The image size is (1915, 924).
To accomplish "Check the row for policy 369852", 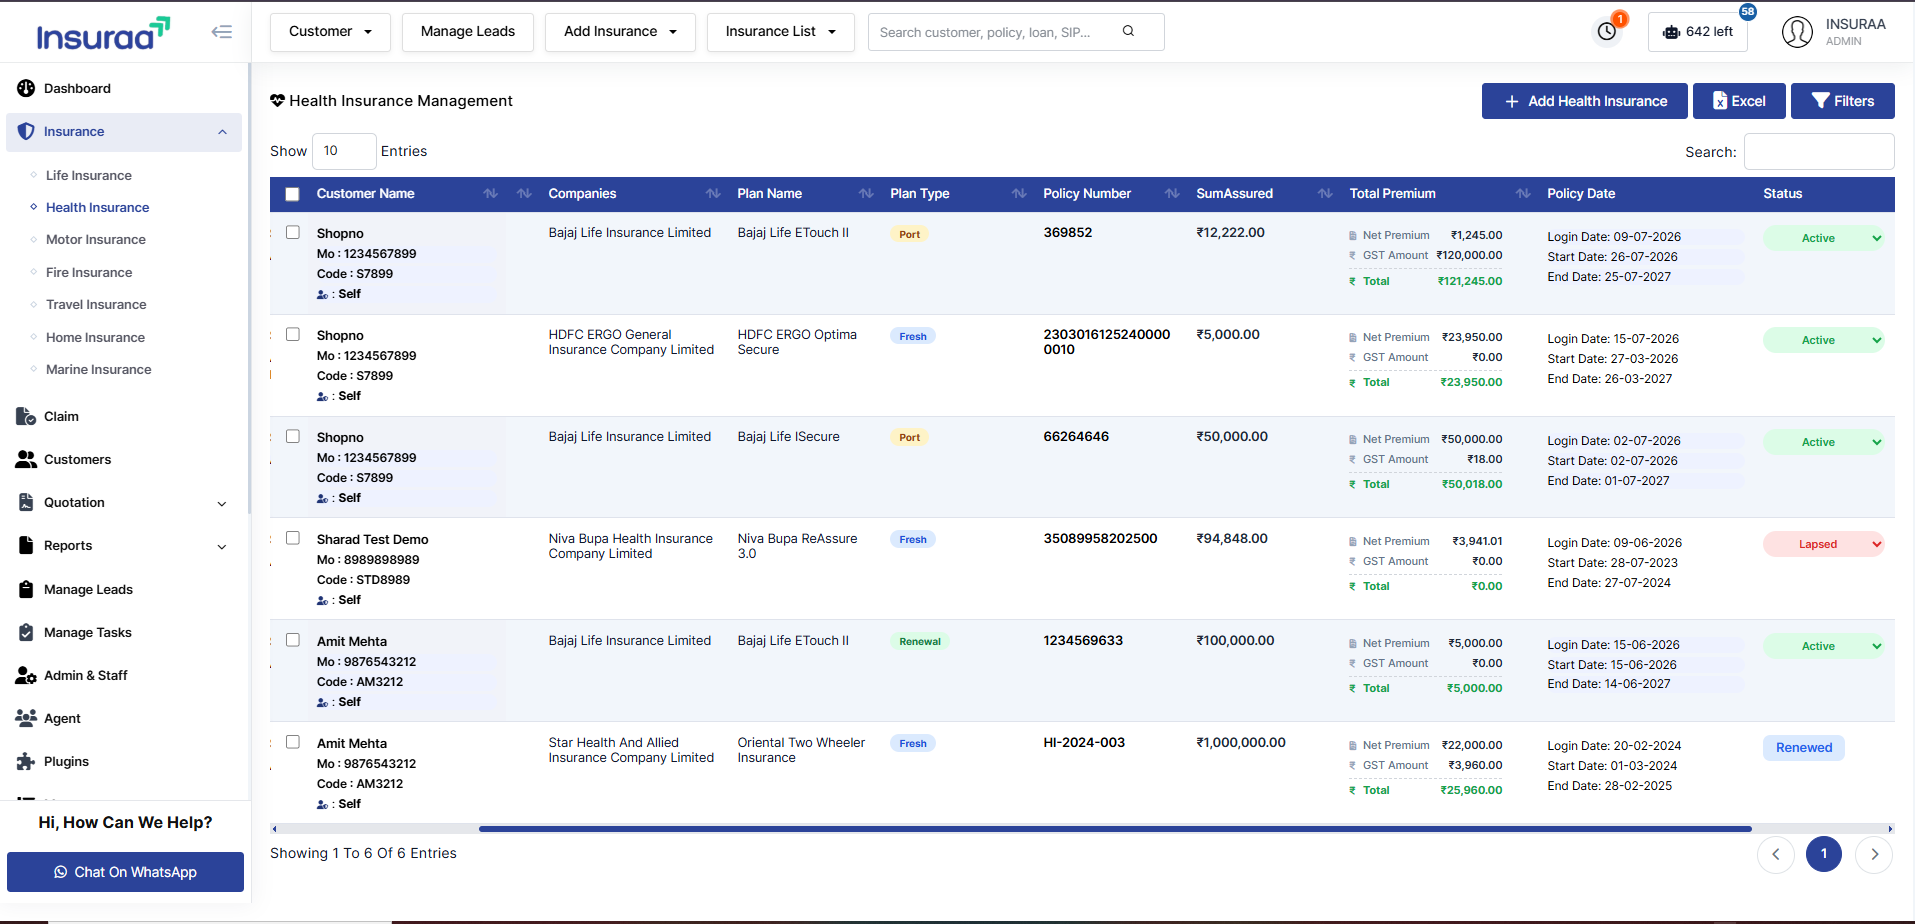I will coord(293,232).
